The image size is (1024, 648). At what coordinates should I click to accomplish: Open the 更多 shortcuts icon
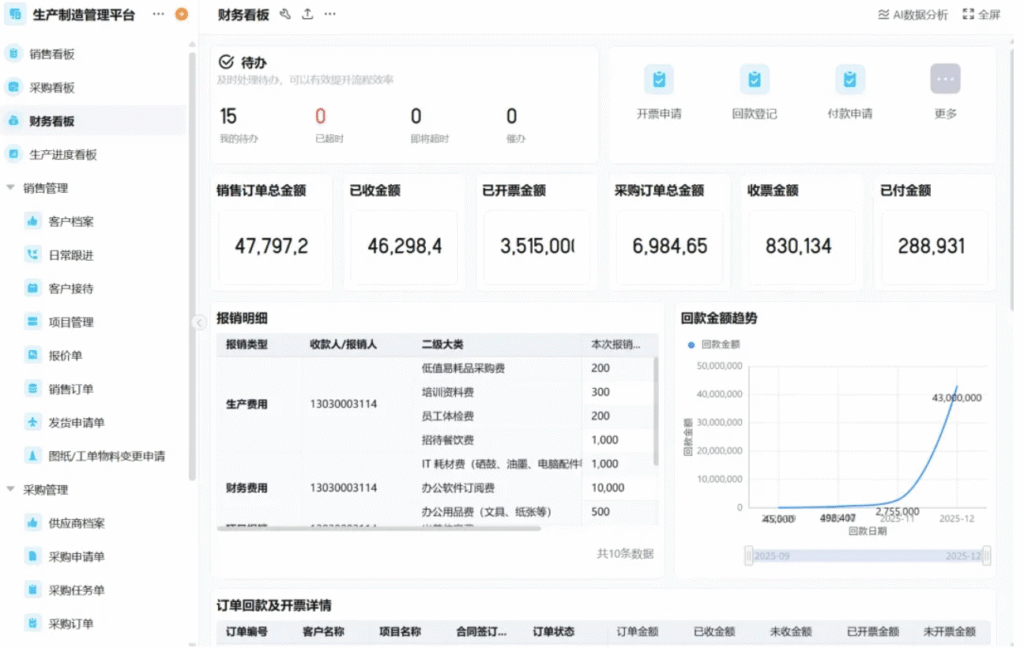tap(945, 80)
